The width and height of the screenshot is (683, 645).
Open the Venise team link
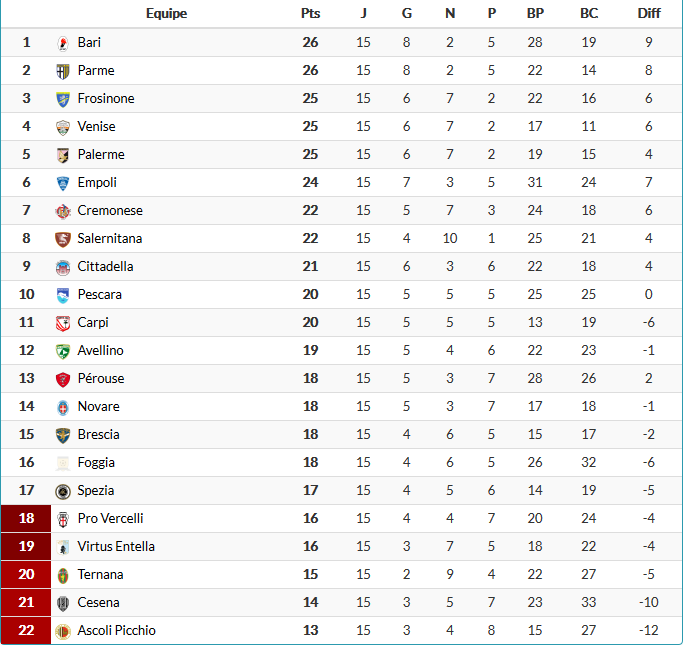point(96,127)
